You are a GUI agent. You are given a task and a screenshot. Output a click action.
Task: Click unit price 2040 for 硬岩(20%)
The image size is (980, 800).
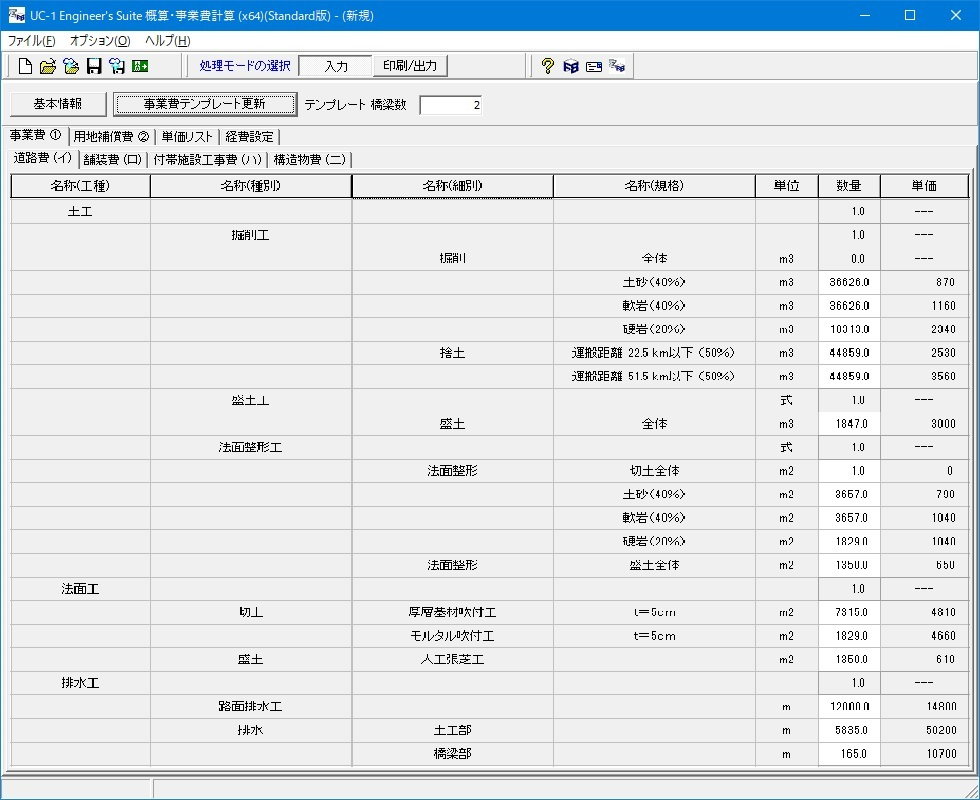pyautogui.click(x=924, y=329)
